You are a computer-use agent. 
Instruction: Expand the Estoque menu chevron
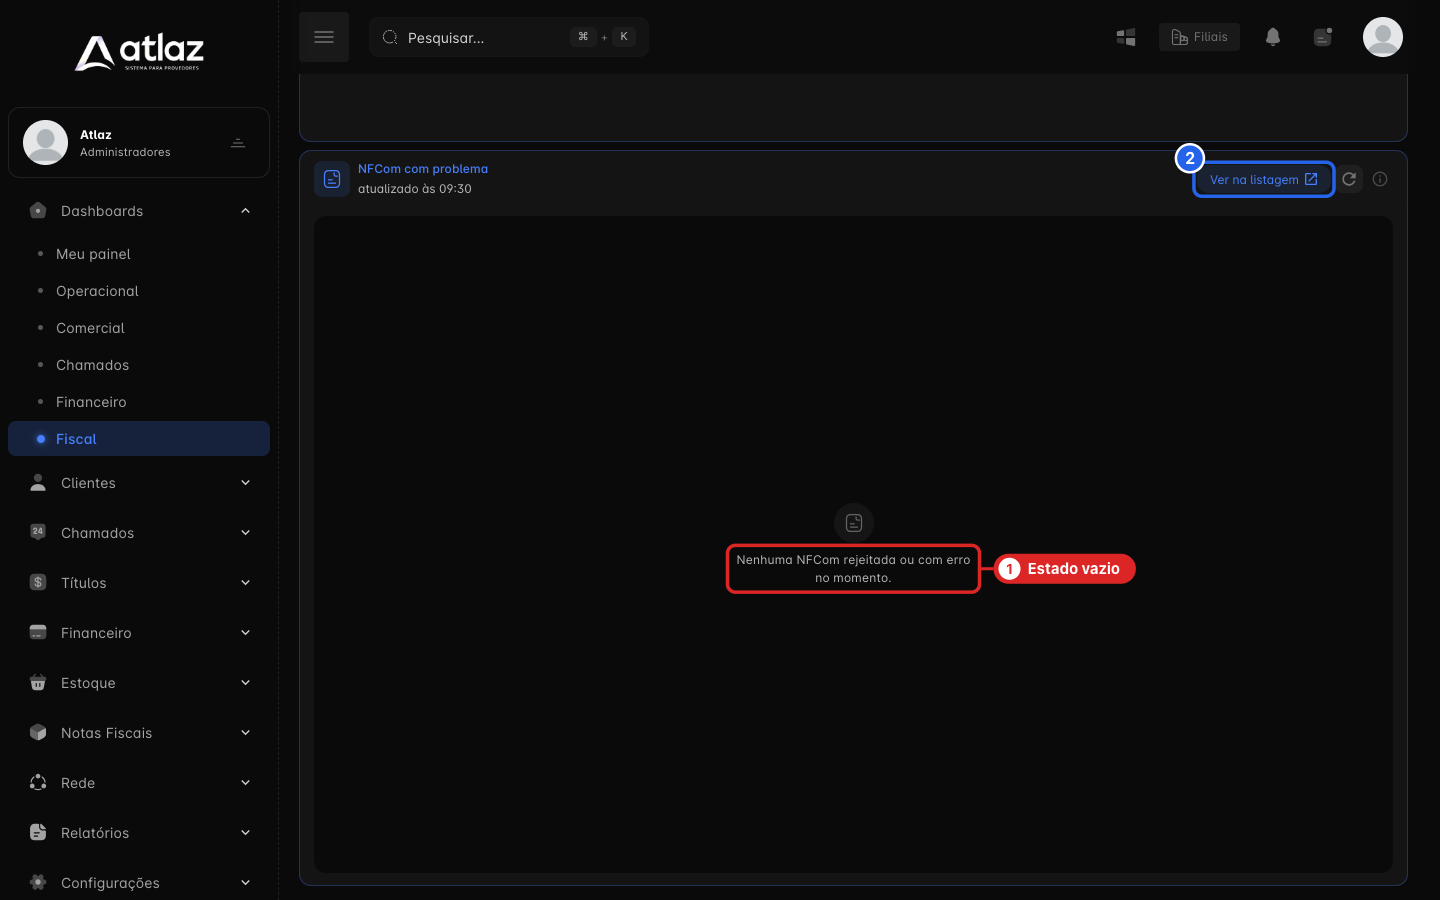click(x=245, y=683)
